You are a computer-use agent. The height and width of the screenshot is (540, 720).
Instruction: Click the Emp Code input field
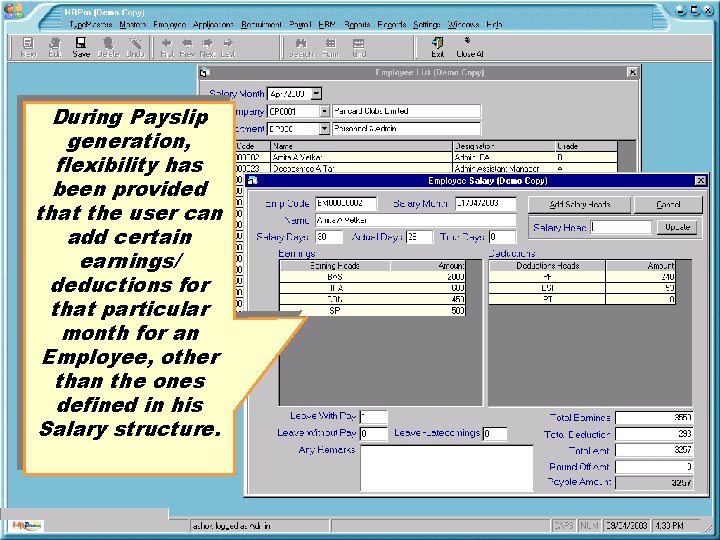click(346, 203)
